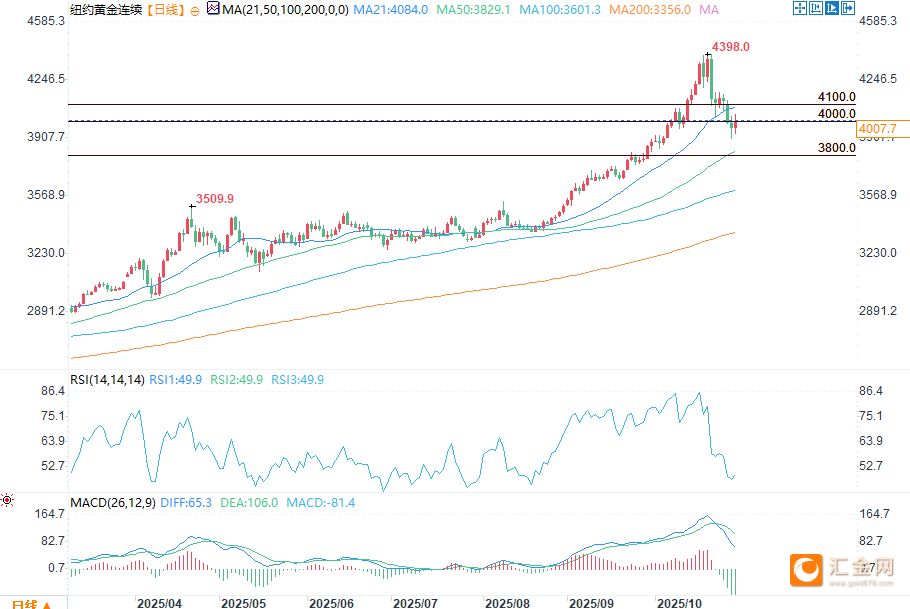This screenshot has height=609, width=910.
Task: Click the 2891.2 label on the left price axis
Action: pyautogui.click(x=46, y=311)
